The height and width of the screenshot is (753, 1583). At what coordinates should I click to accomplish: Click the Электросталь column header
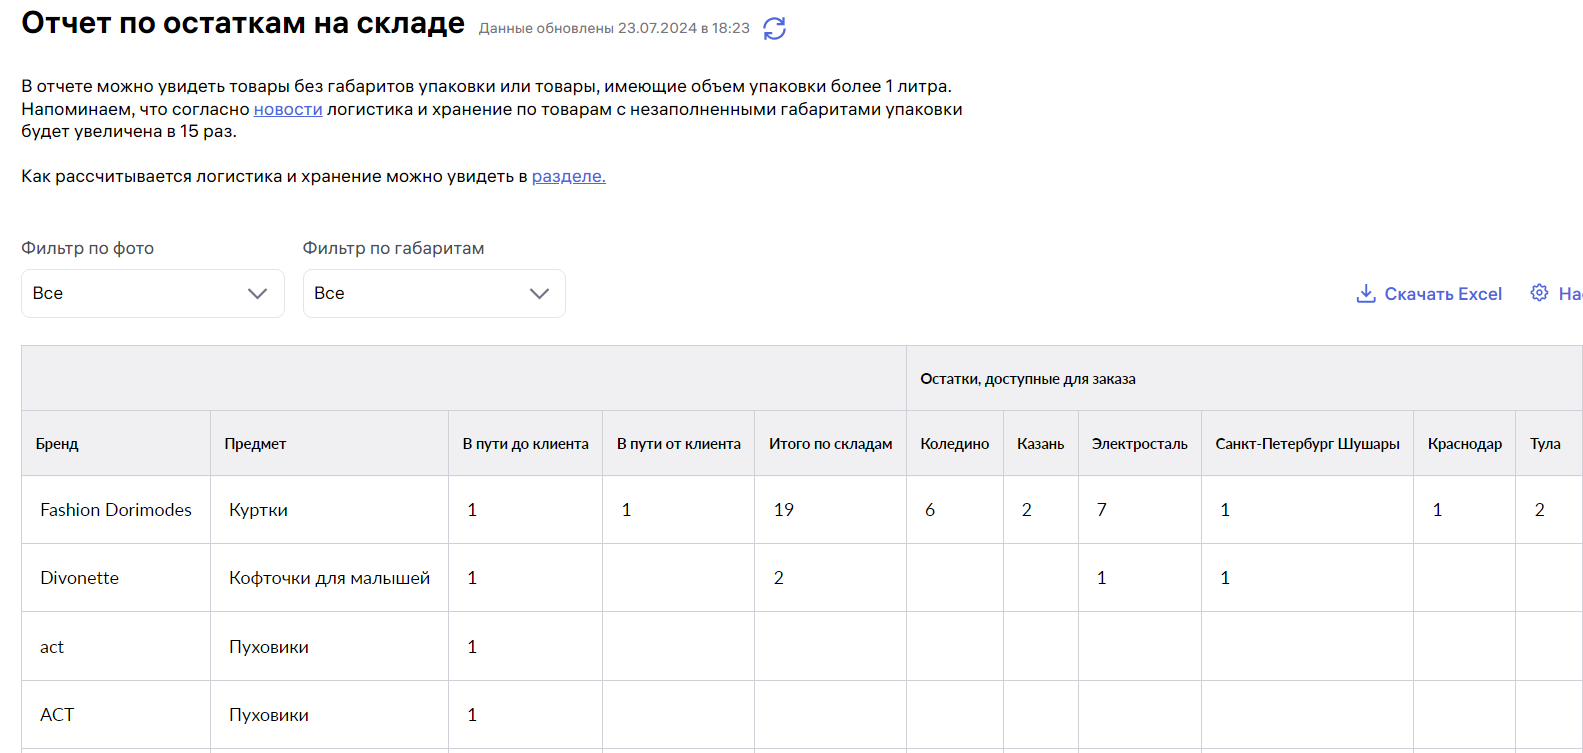pos(1139,444)
